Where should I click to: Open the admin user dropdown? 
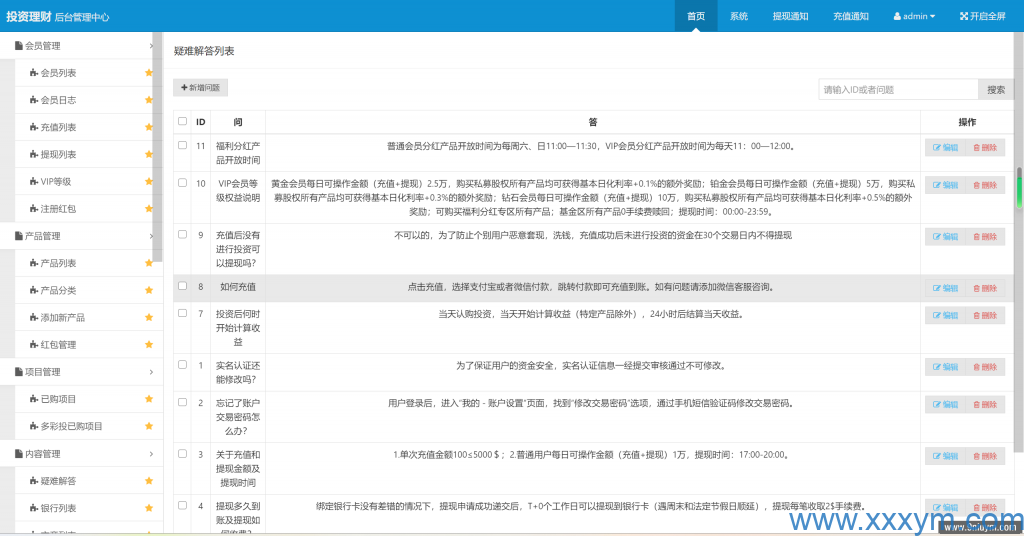click(x=914, y=16)
